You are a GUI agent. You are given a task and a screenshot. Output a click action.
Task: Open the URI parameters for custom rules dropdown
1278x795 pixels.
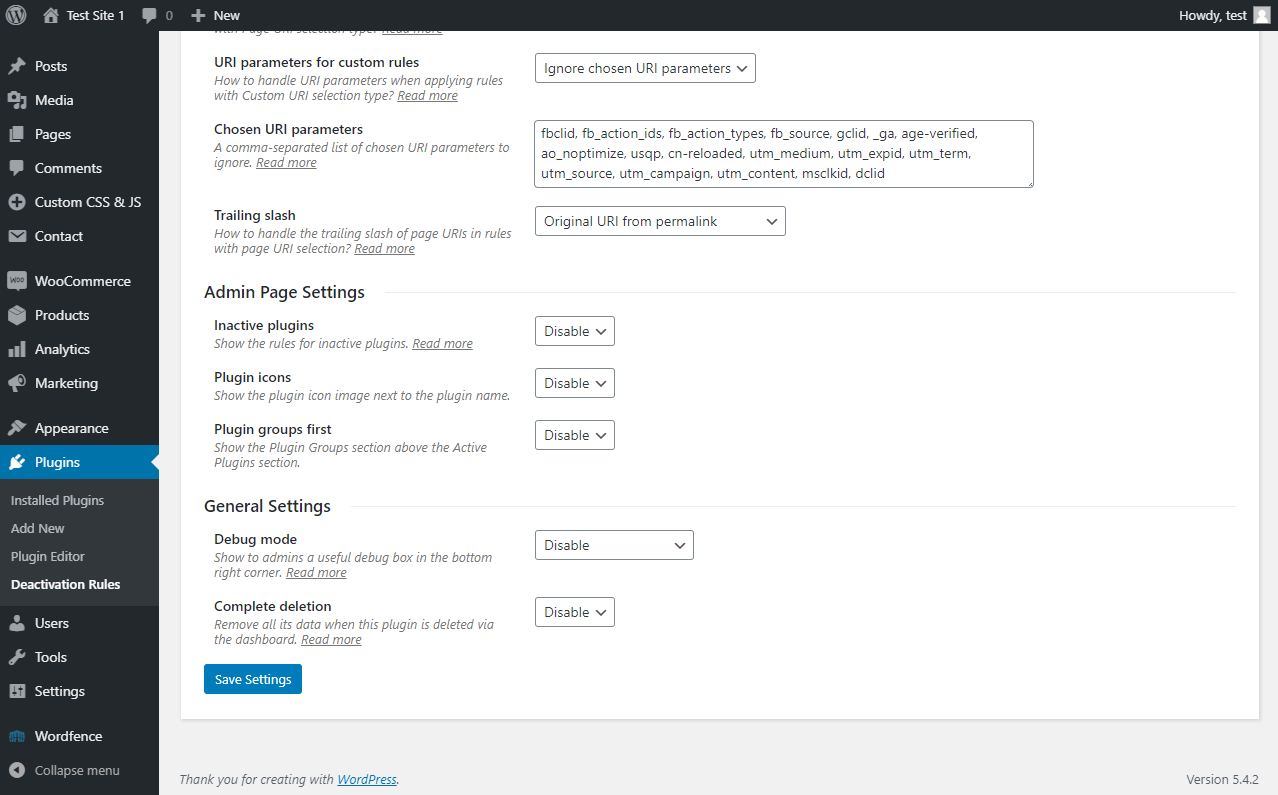pyautogui.click(x=645, y=68)
